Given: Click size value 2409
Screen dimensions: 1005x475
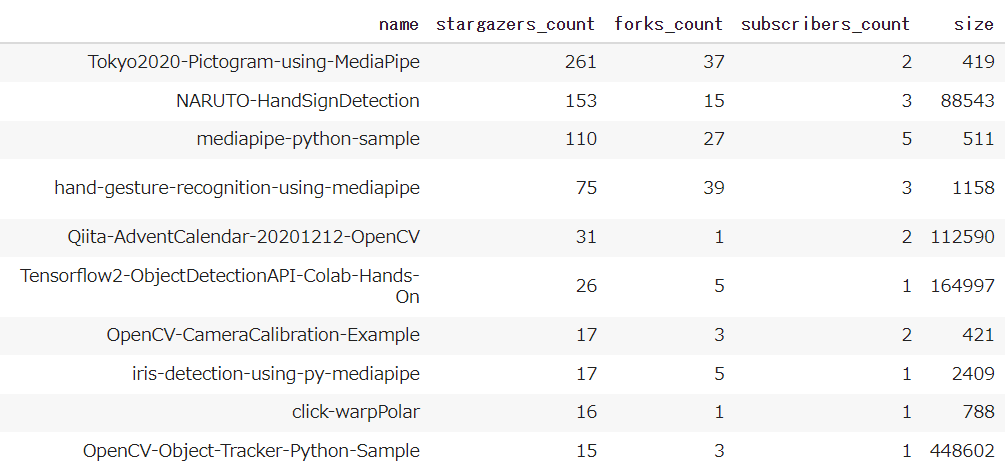Looking at the screenshot, I should tap(973, 373).
